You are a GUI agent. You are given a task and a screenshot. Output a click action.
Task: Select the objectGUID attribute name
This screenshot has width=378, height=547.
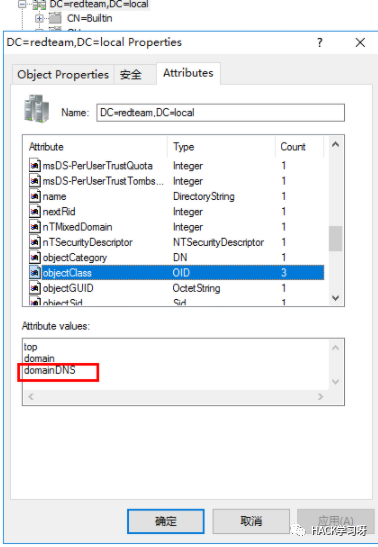tap(68, 288)
